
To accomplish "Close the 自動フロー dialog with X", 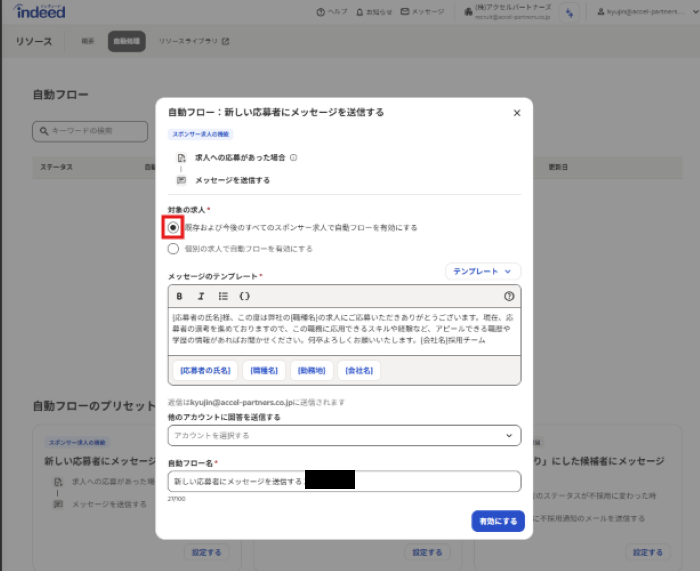I will pyautogui.click(x=516, y=113).
